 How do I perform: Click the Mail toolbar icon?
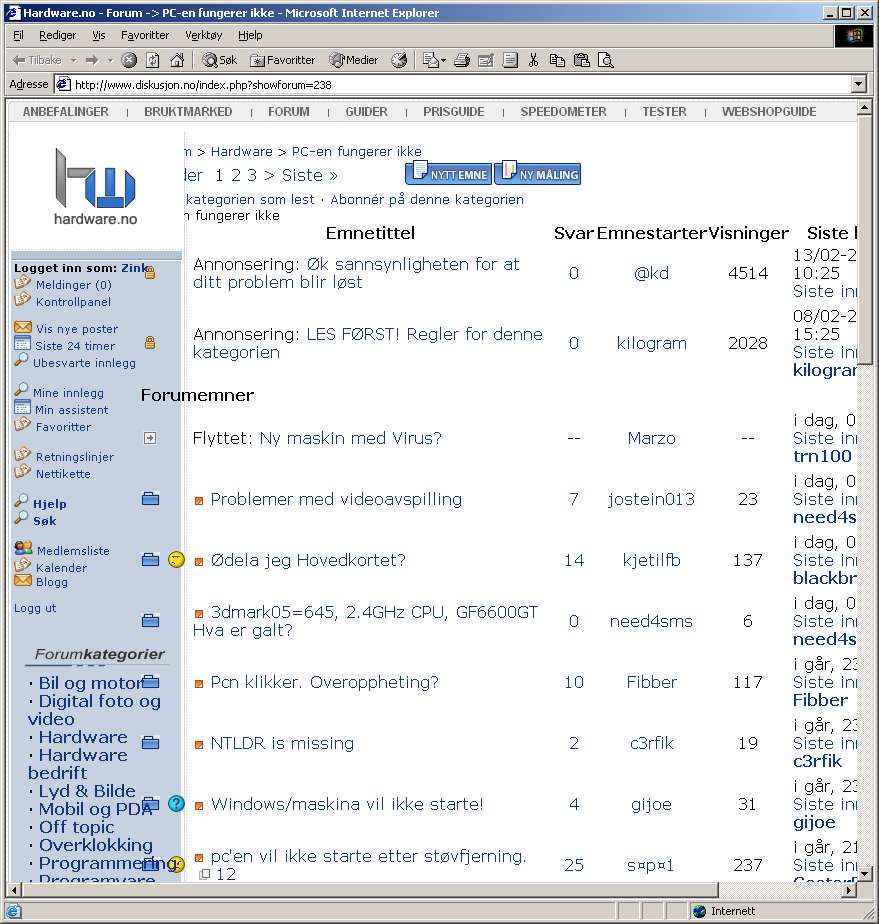(431, 60)
